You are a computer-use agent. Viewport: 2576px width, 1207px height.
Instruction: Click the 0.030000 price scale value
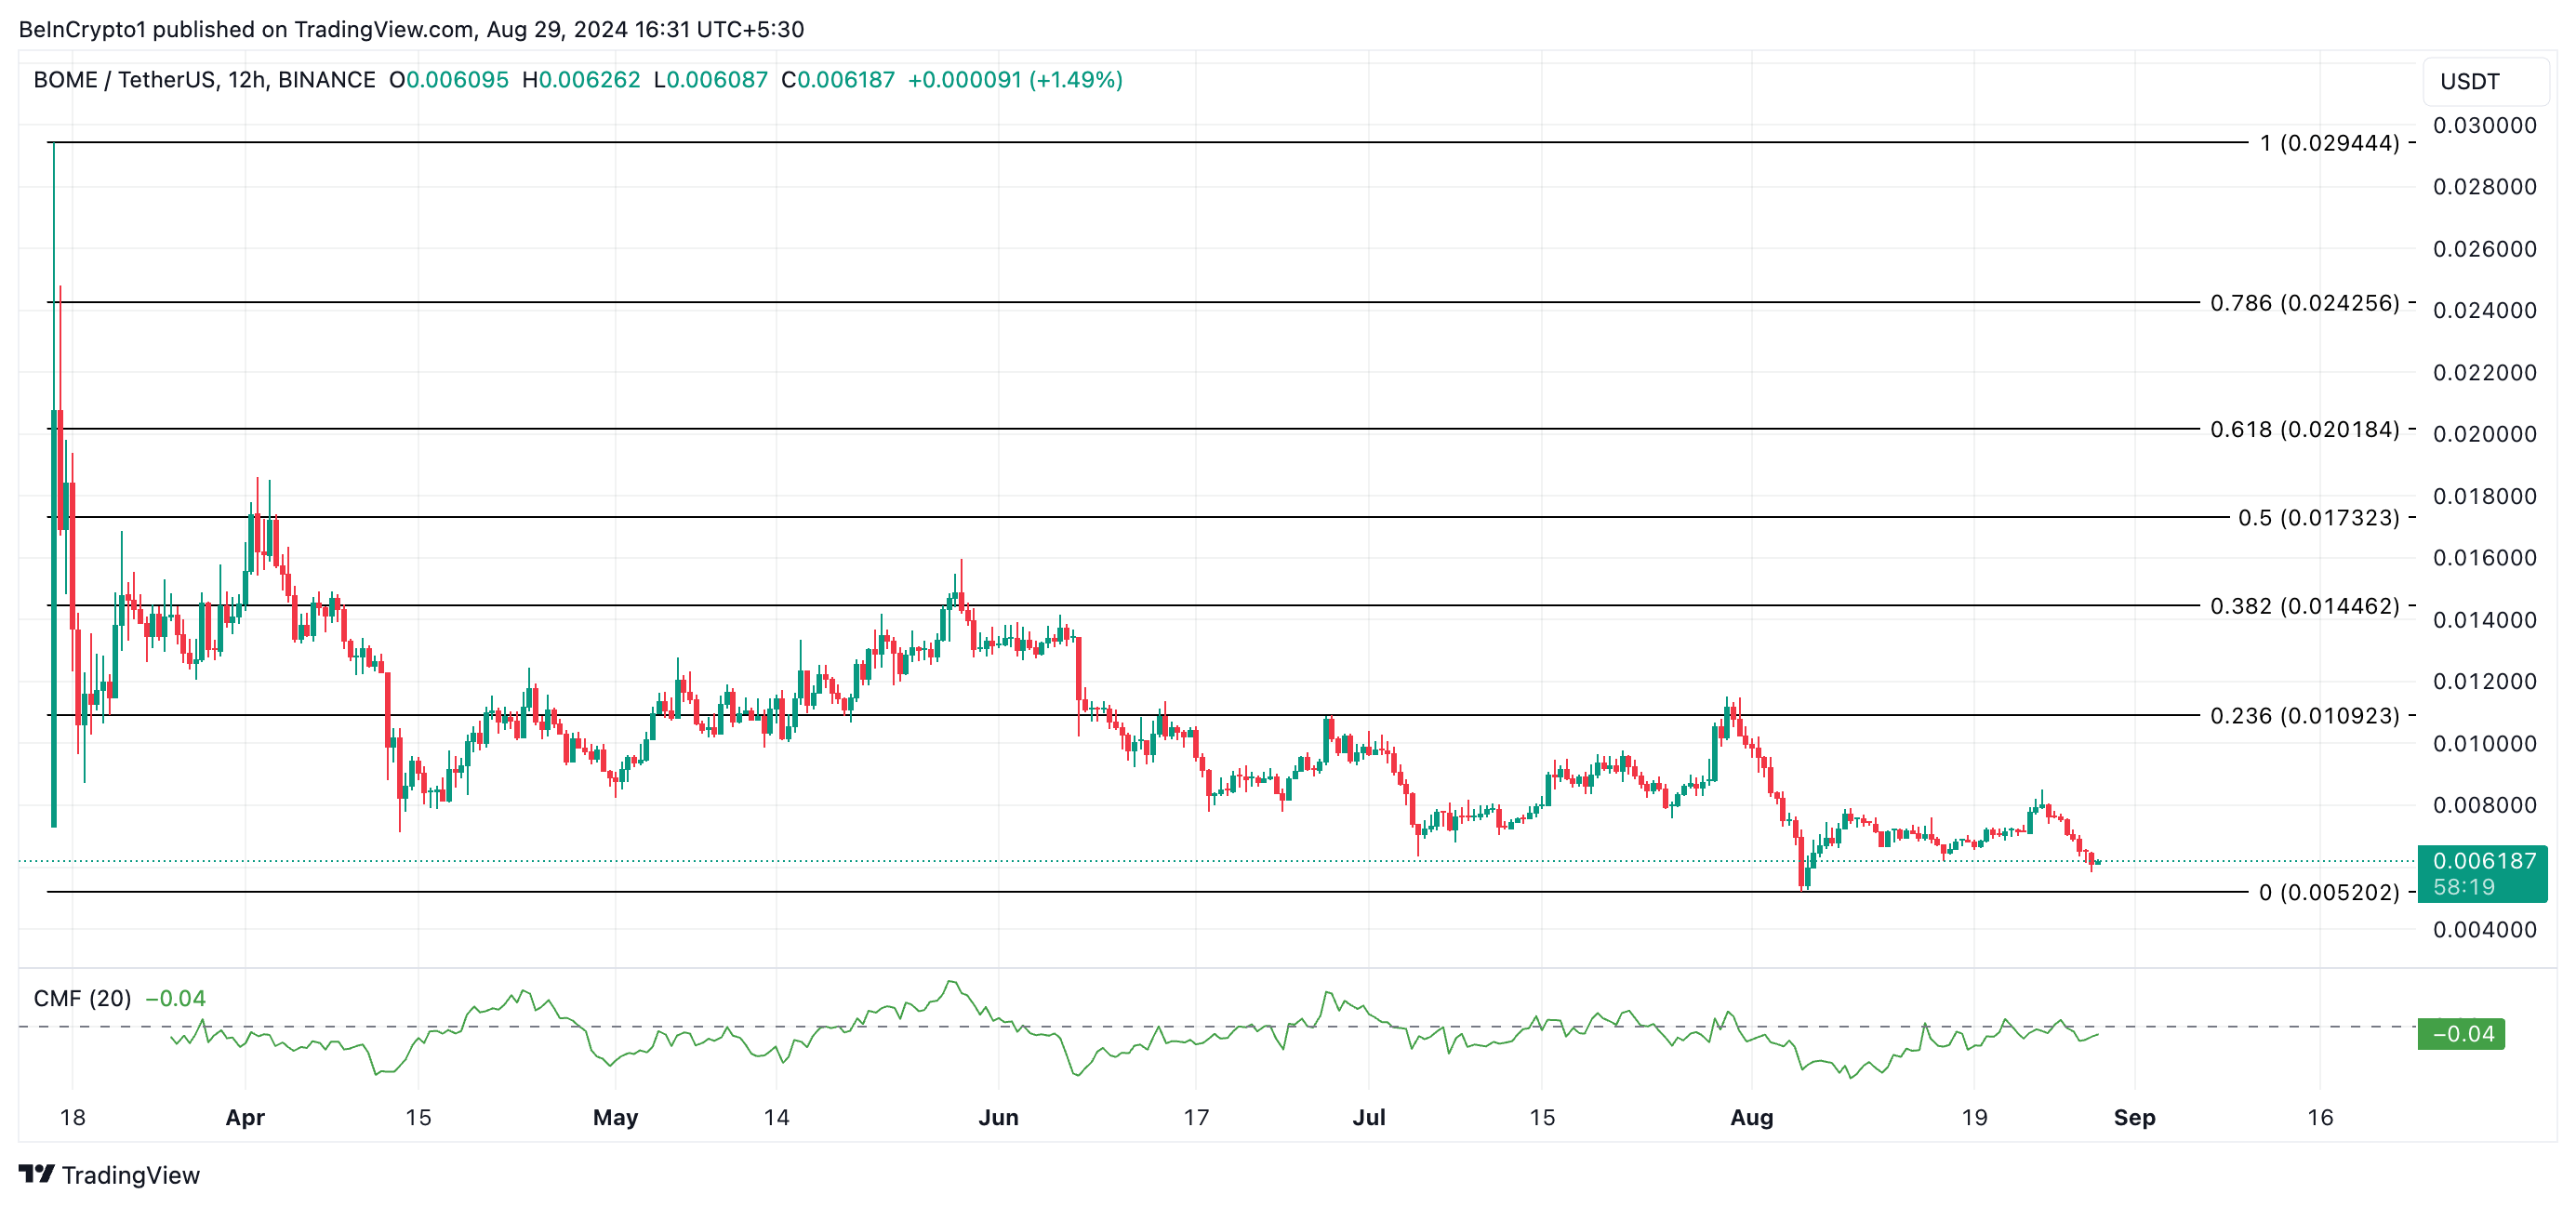click(x=2484, y=126)
